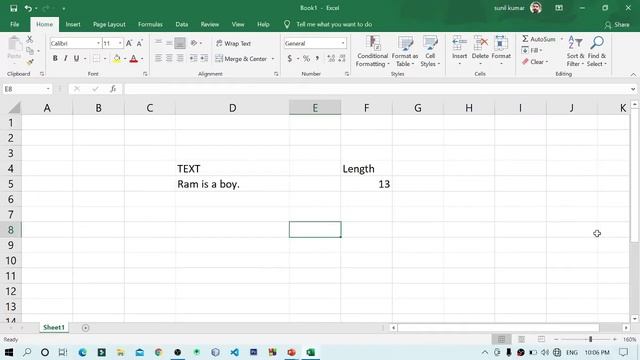The height and width of the screenshot is (360, 640).
Task: Click the Save icon in the title bar
Action: (13, 8)
